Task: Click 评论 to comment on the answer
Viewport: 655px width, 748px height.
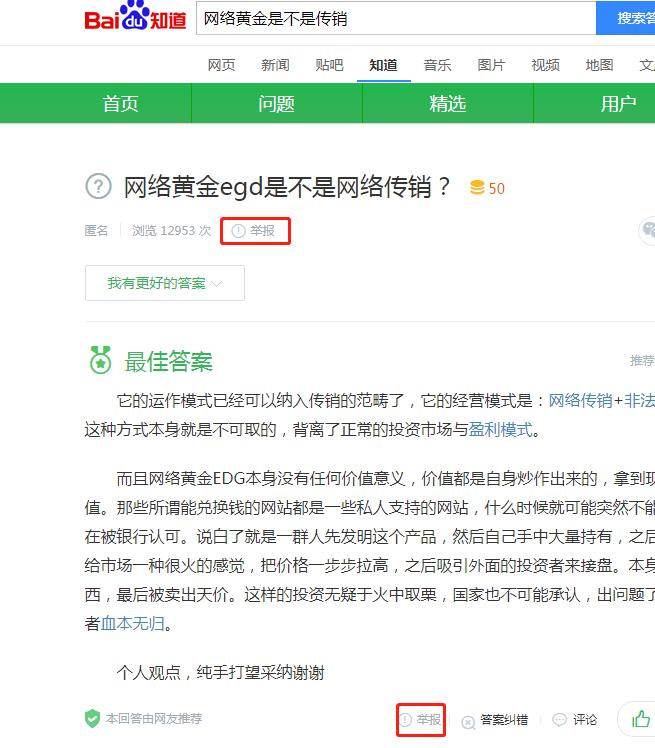Action: point(575,719)
